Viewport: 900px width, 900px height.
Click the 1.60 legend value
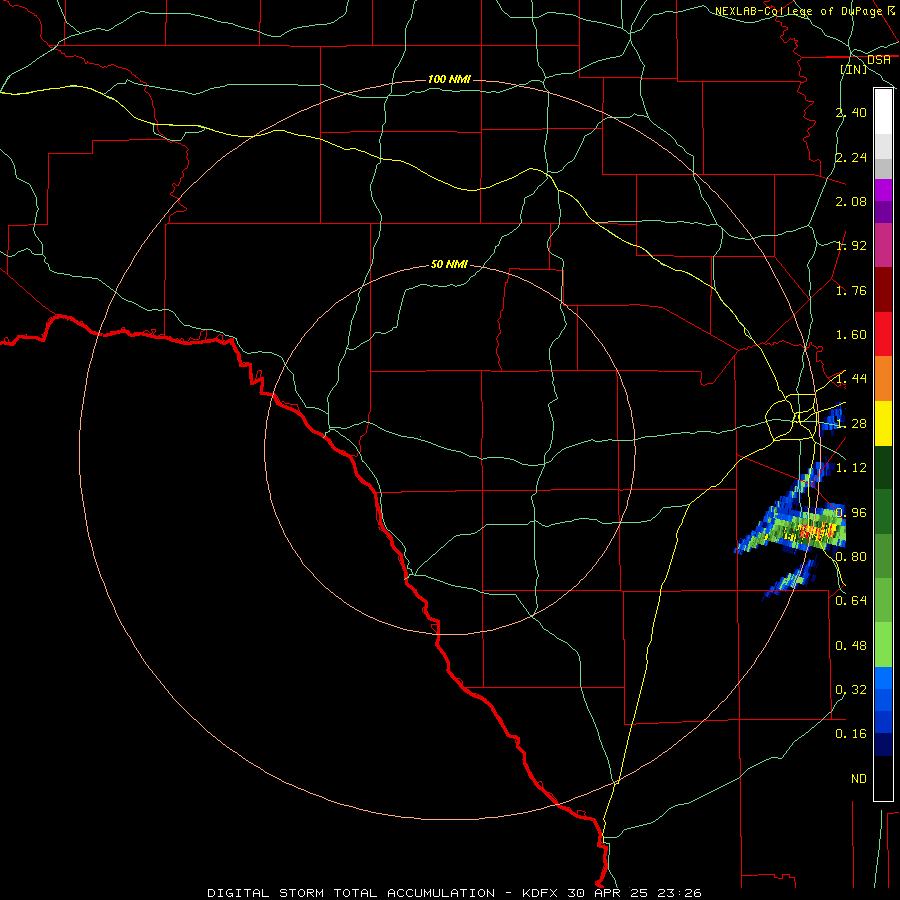tap(851, 335)
